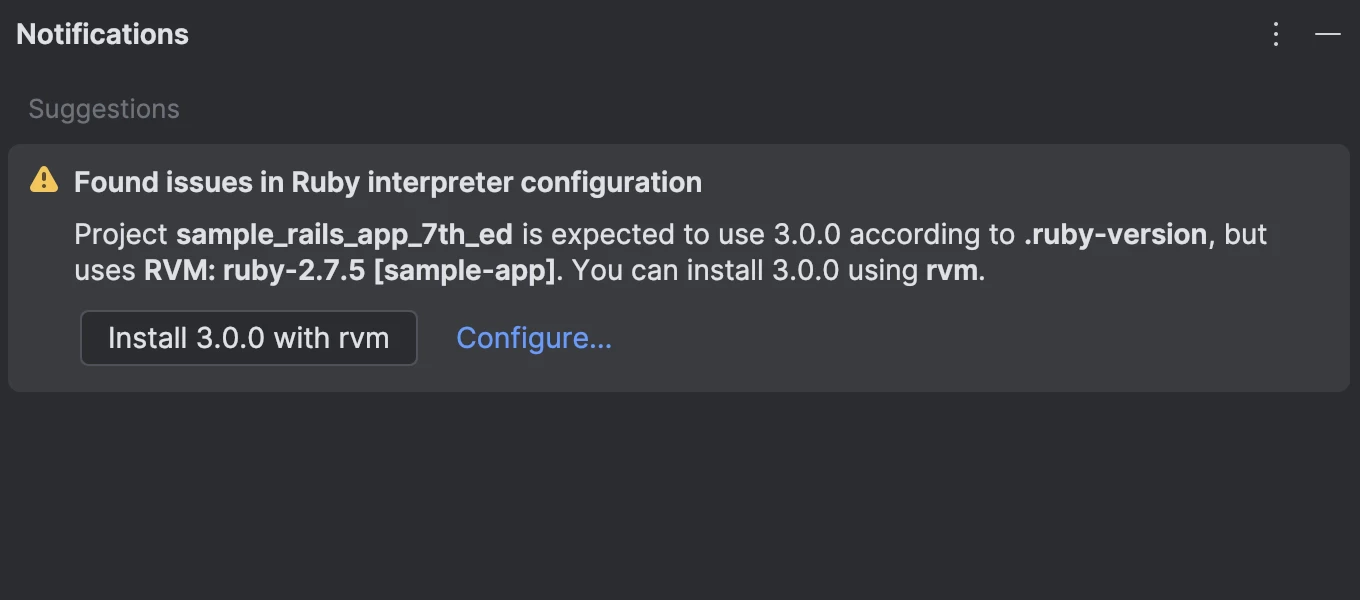Open the Configure... link
The height and width of the screenshot is (600, 1360).
(x=533, y=338)
